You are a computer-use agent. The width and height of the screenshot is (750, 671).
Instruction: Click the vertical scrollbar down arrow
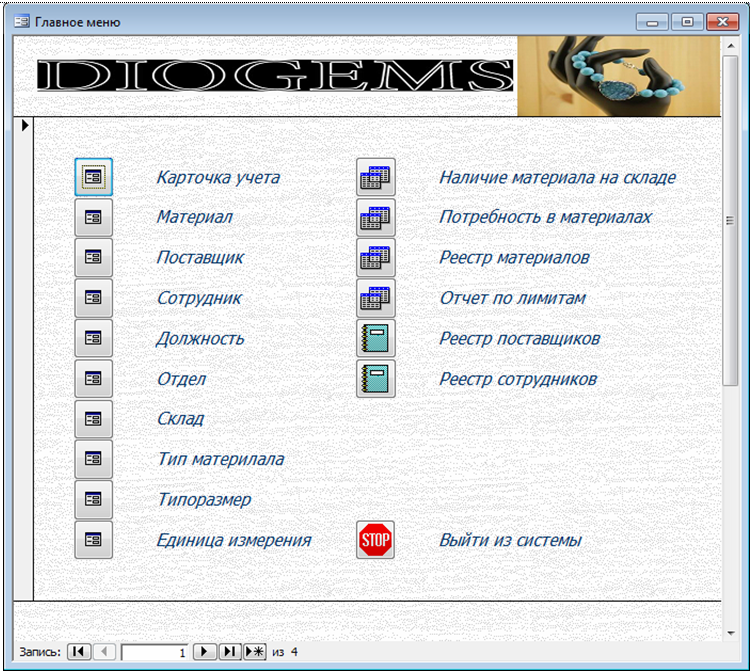coord(730,632)
